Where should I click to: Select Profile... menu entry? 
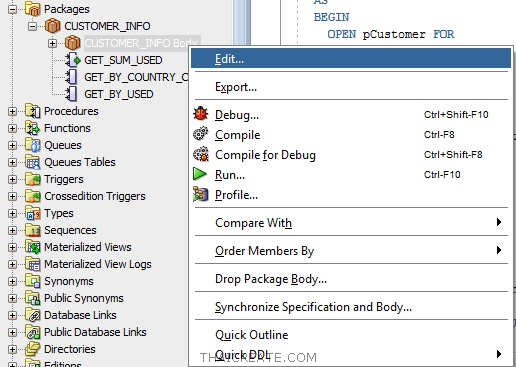click(x=351, y=195)
